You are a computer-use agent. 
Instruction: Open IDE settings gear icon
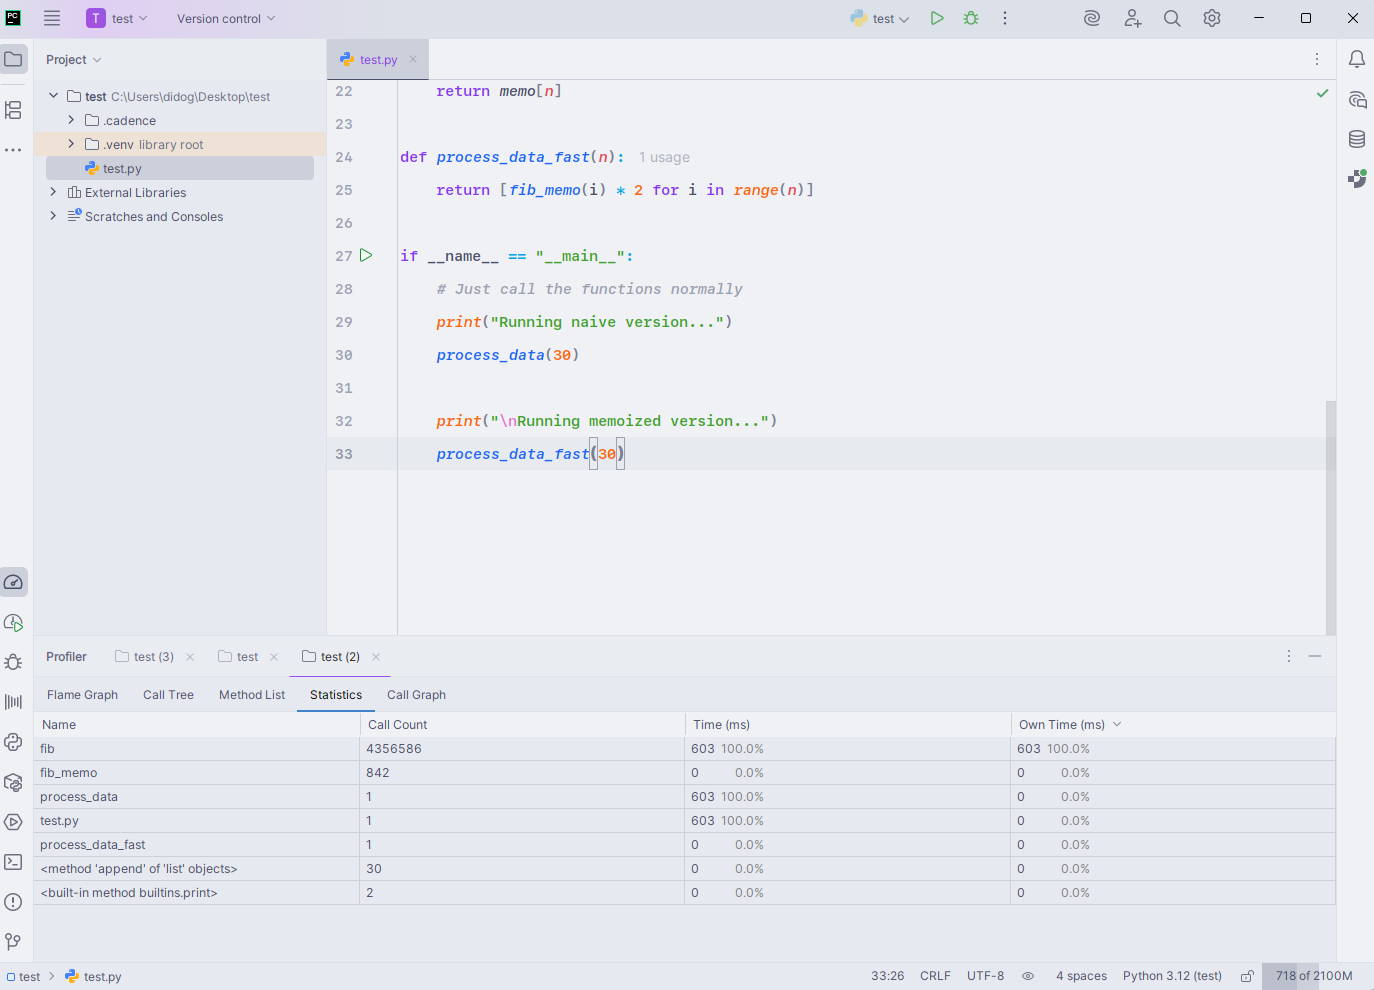tap(1212, 18)
